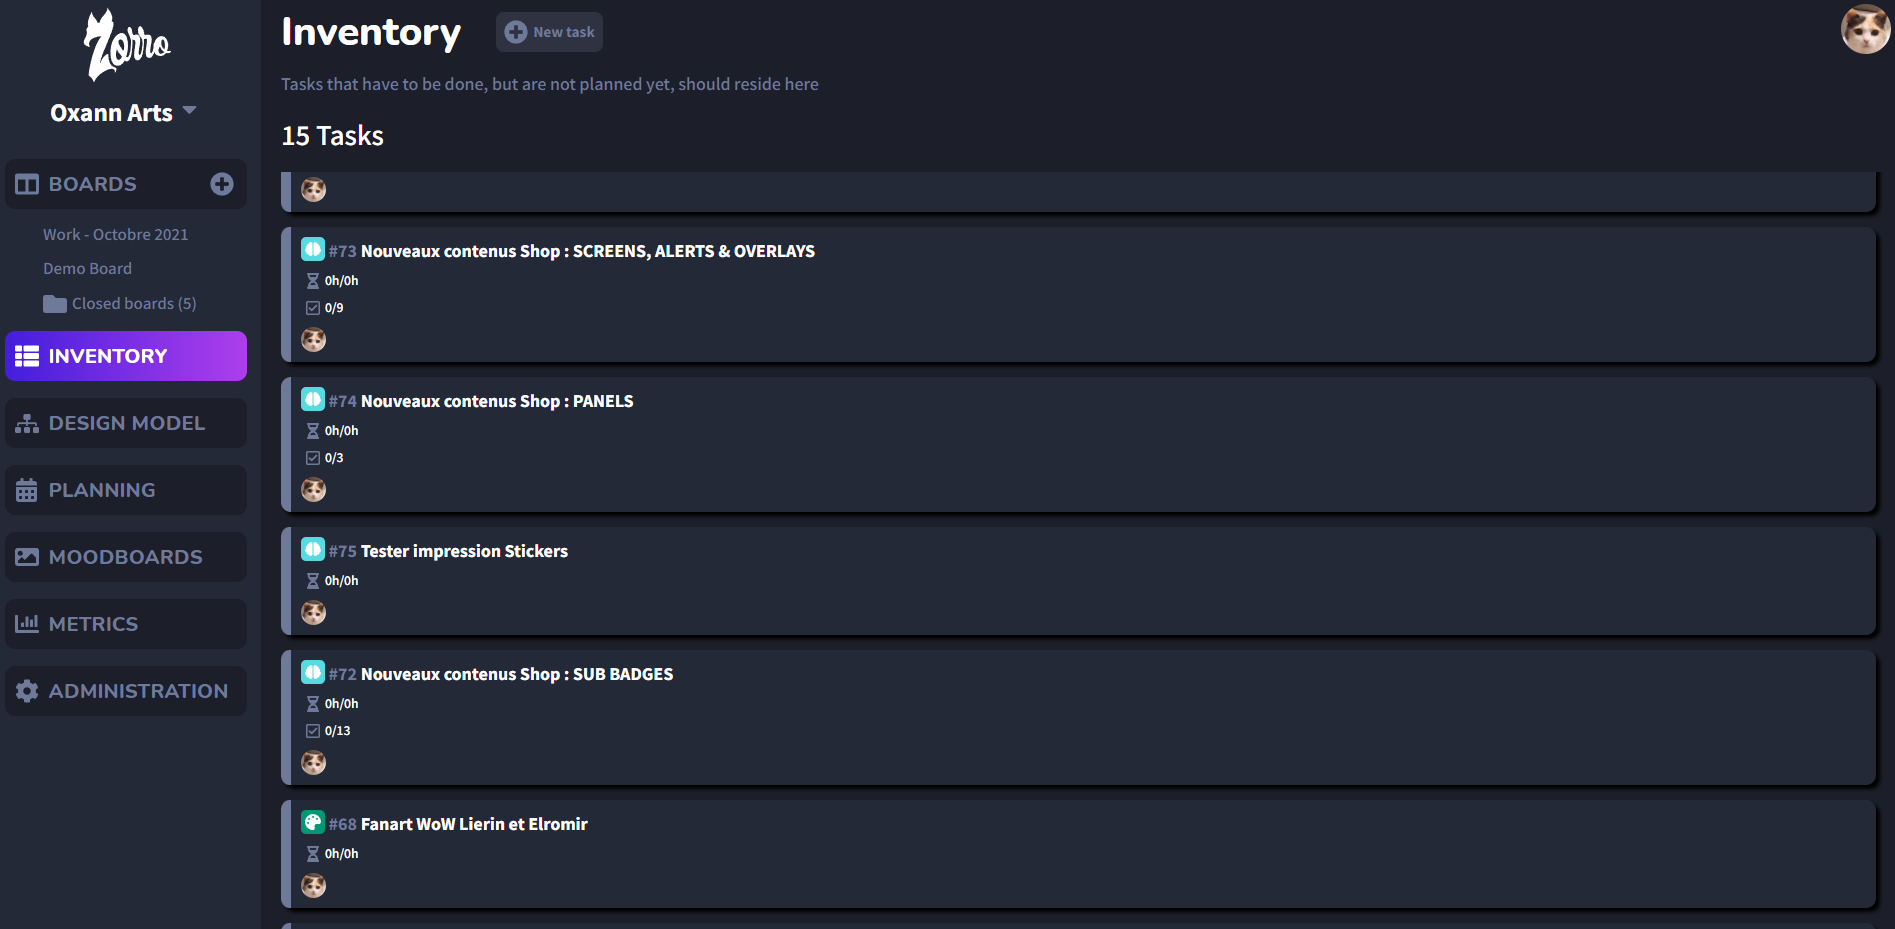Click the Planning calendar icon
Viewport: 1895px width, 929px height.
pyautogui.click(x=27, y=490)
